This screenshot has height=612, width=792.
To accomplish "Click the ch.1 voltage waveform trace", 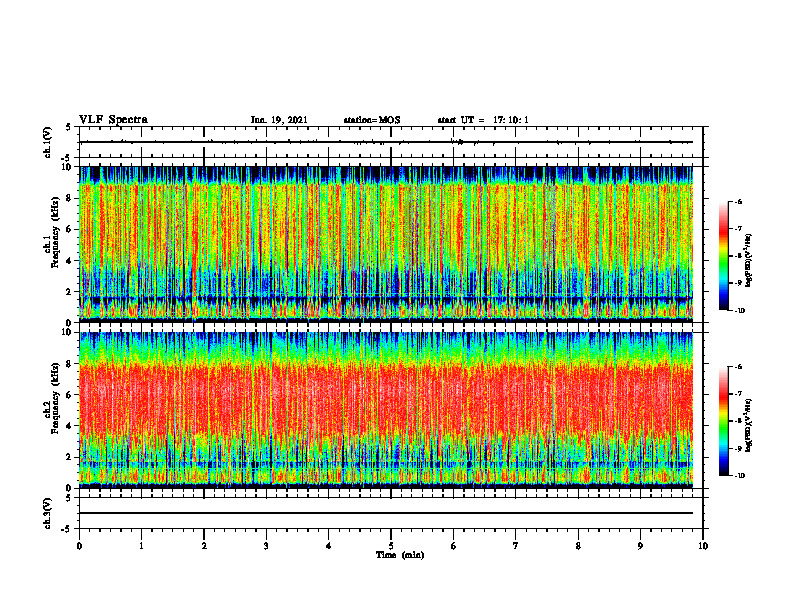I will pyautogui.click(x=386, y=142).
